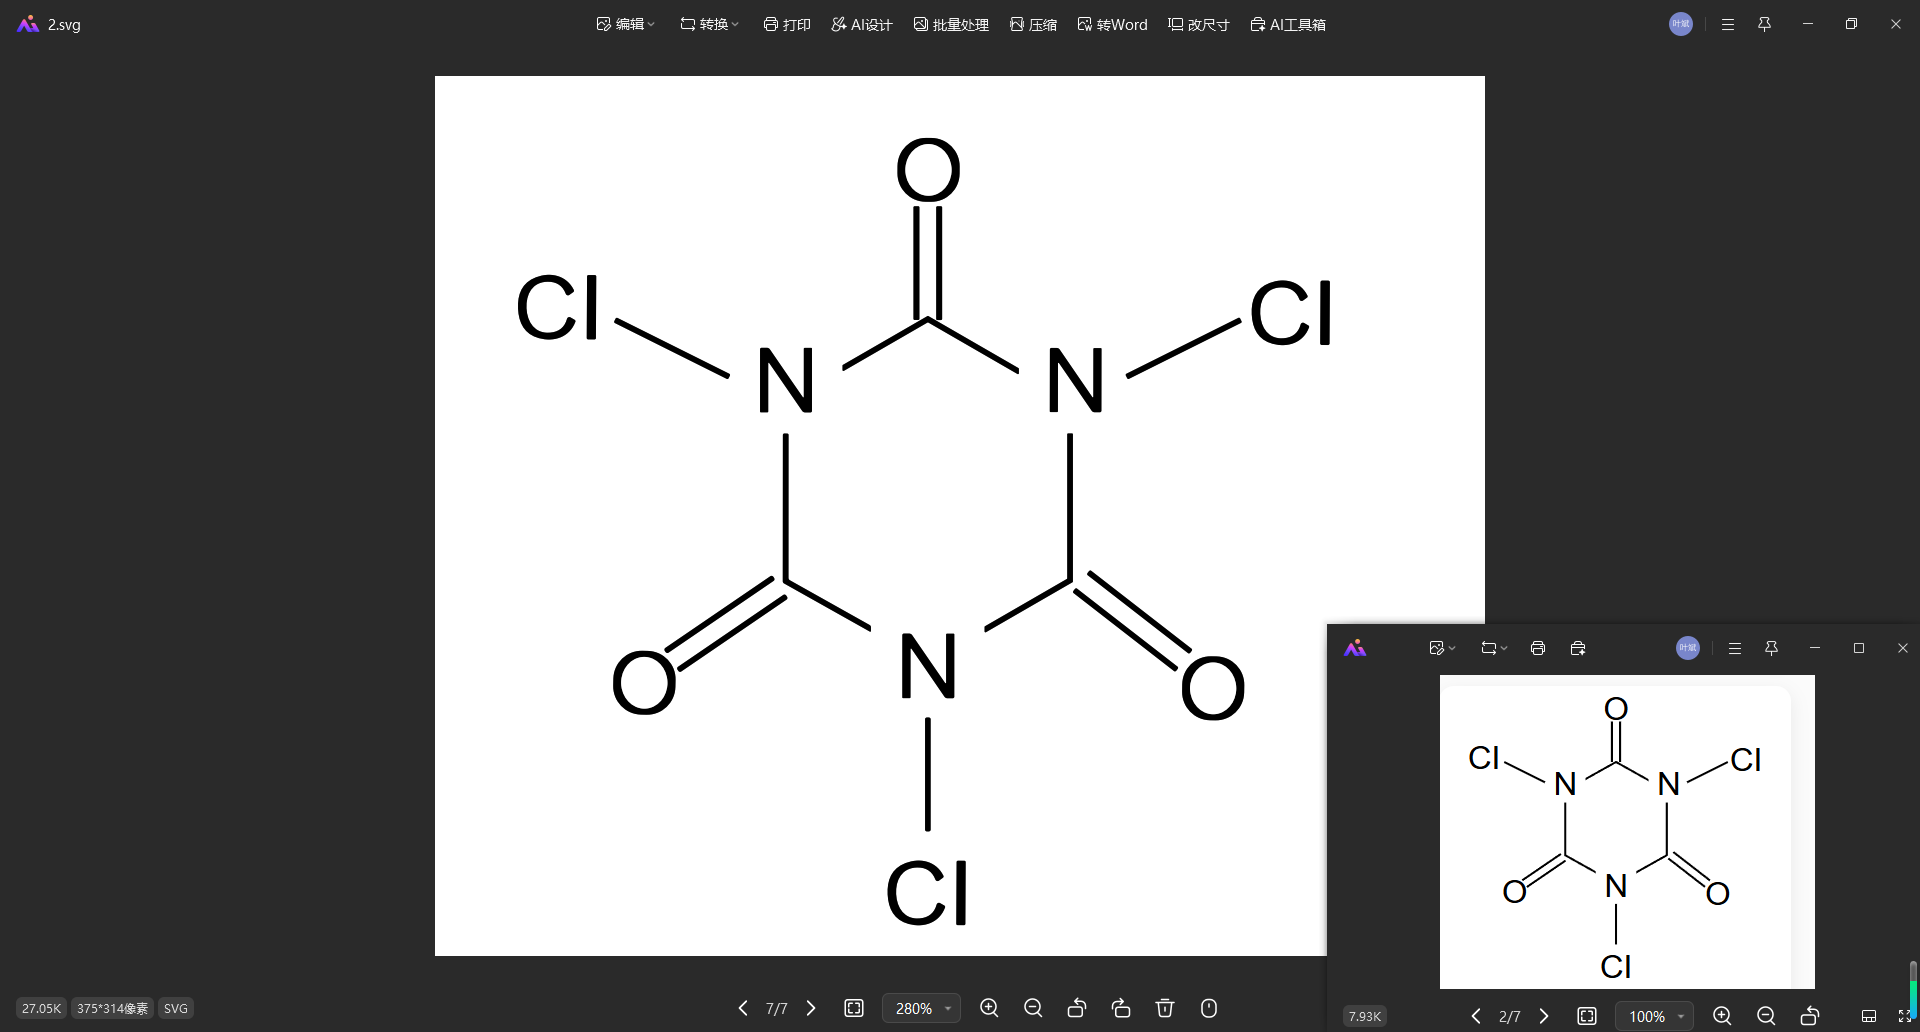Open the AI工具箱 toolbox menu

click(1288, 24)
